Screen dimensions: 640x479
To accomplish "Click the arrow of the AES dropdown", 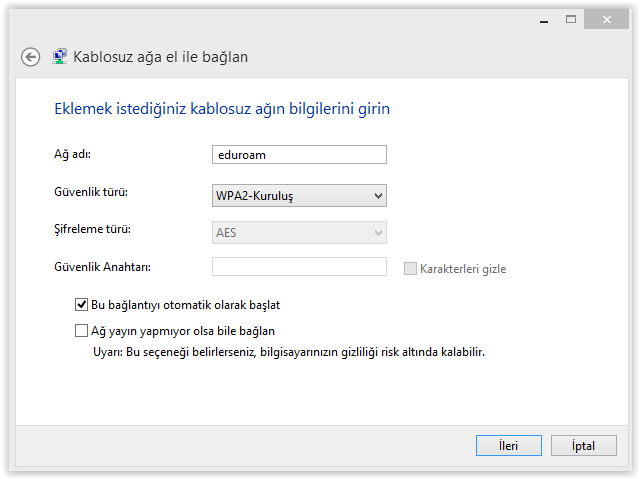I will (x=378, y=233).
